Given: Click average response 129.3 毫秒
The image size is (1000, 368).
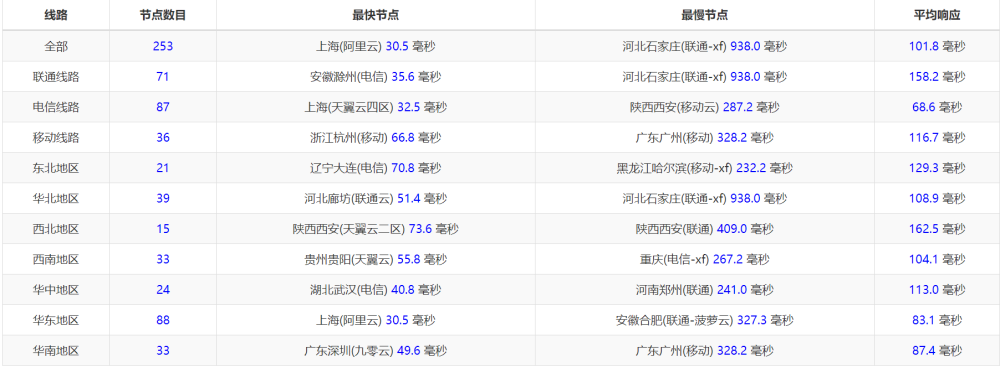Looking at the screenshot, I should [x=937, y=168].
